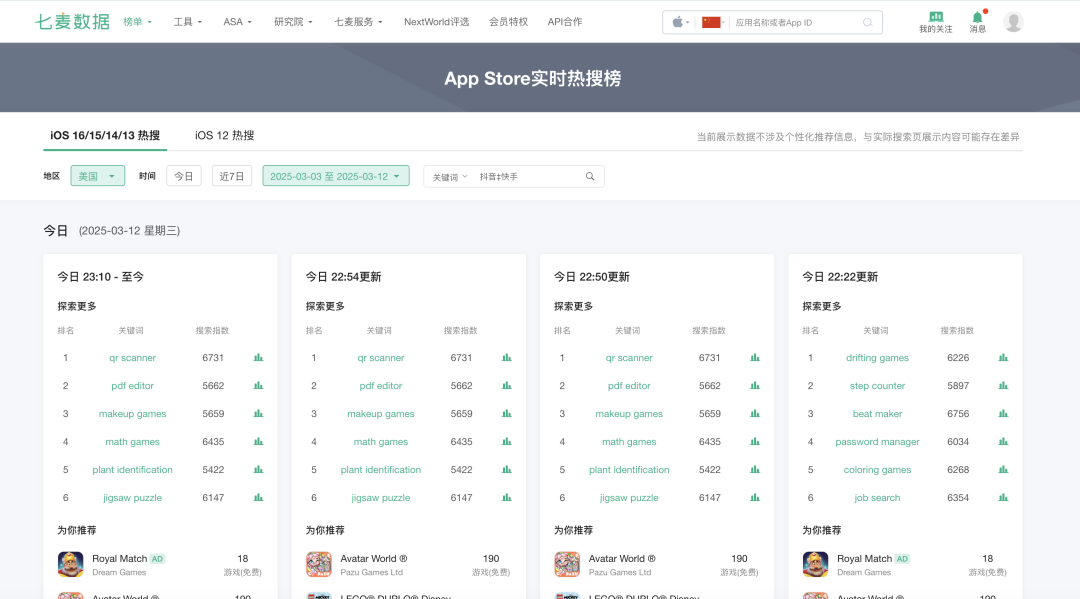Image resolution: width=1080 pixels, height=599 pixels.
Task: Open the date range 2025-03-03 至 2025-03-12 picker
Action: pos(335,176)
